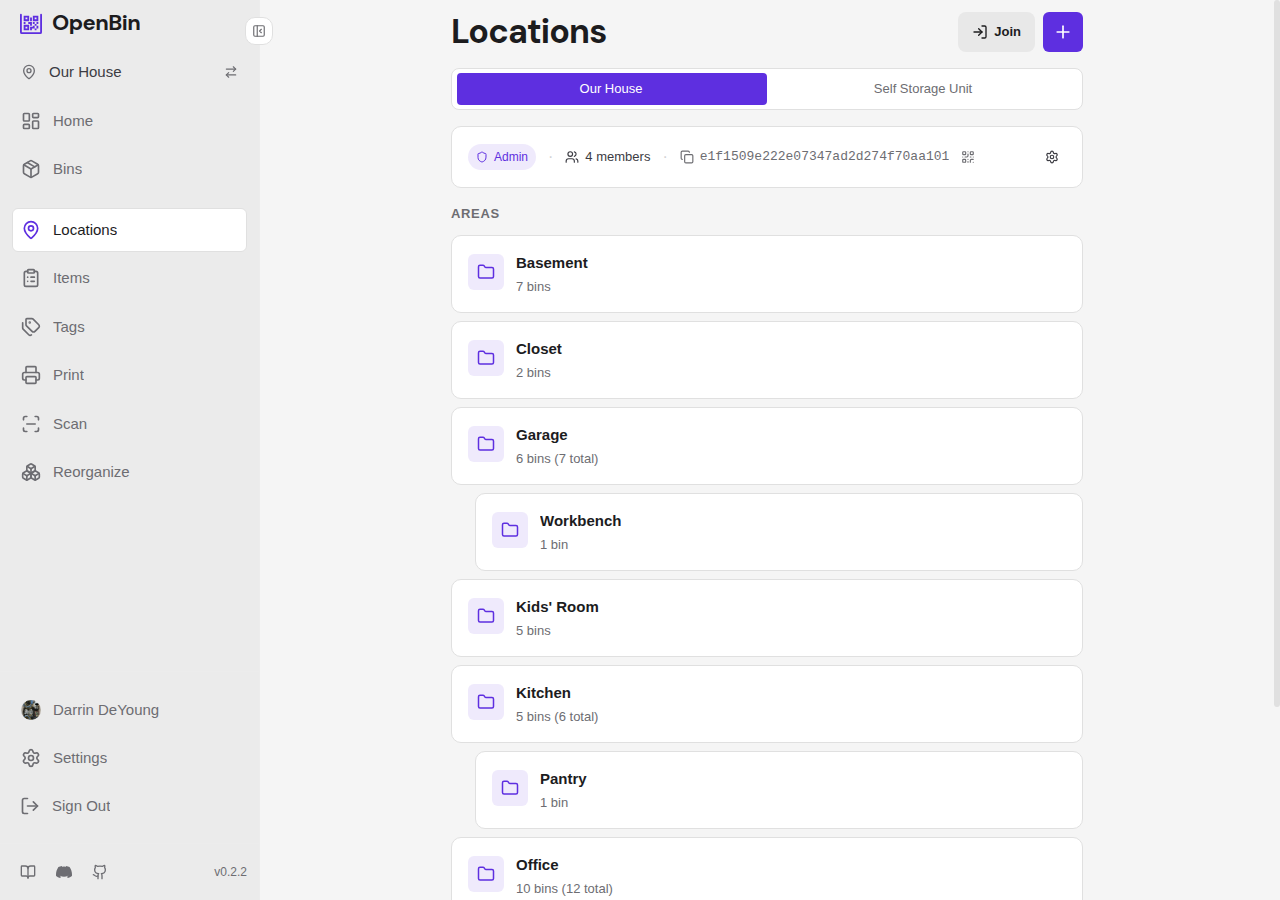Select the Reorganize tool in the sidebar

90,471
